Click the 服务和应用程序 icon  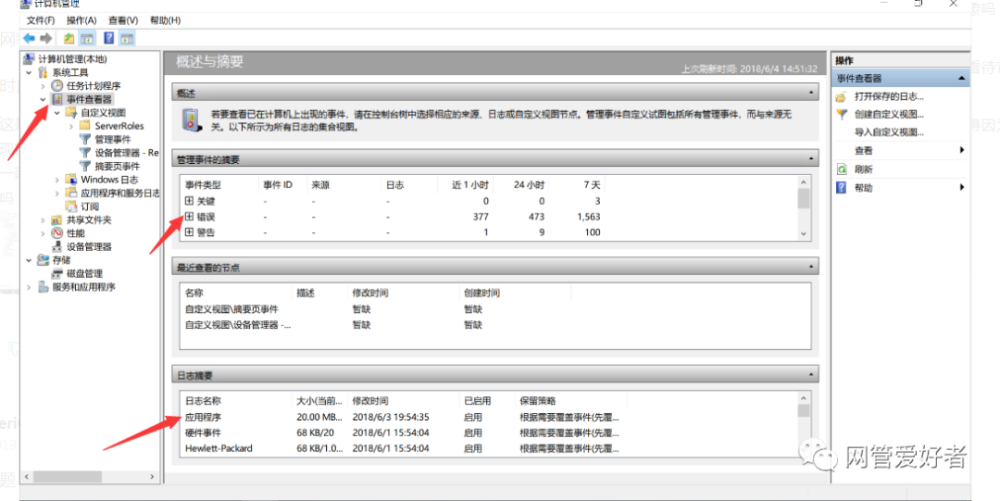click(x=43, y=287)
